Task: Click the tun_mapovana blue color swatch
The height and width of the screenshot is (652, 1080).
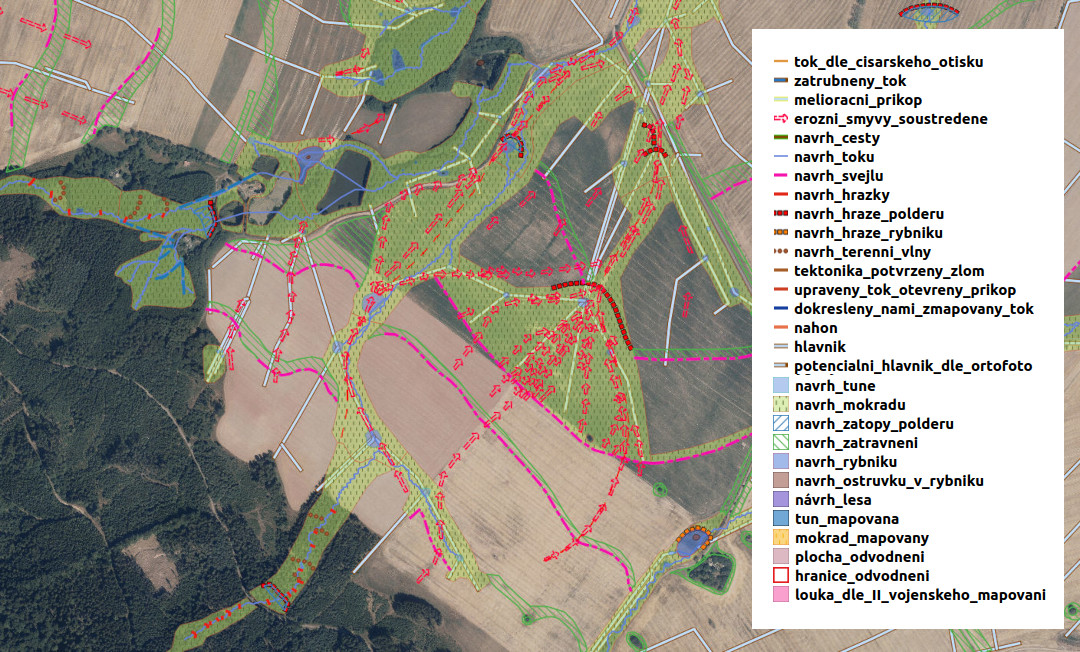Action: tap(781, 519)
